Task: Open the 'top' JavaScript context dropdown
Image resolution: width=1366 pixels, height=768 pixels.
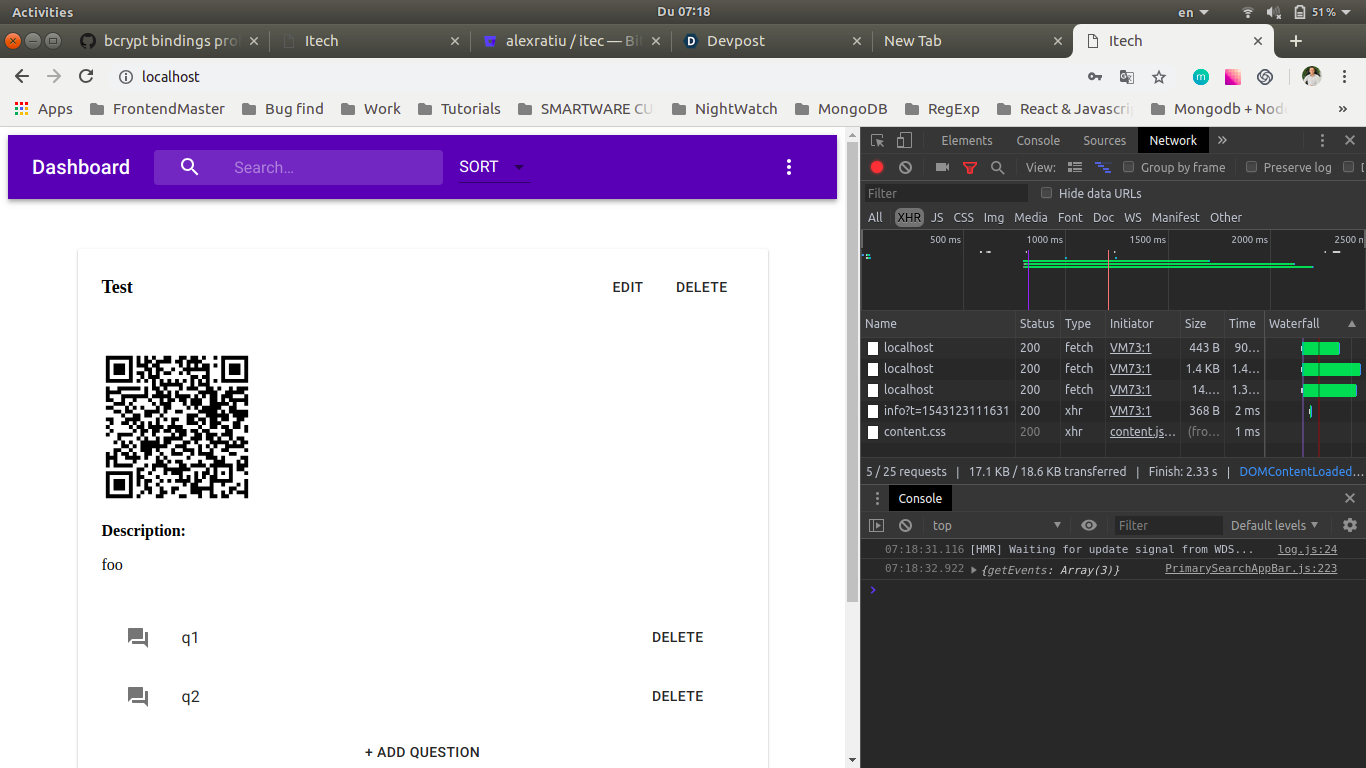Action: (996, 525)
